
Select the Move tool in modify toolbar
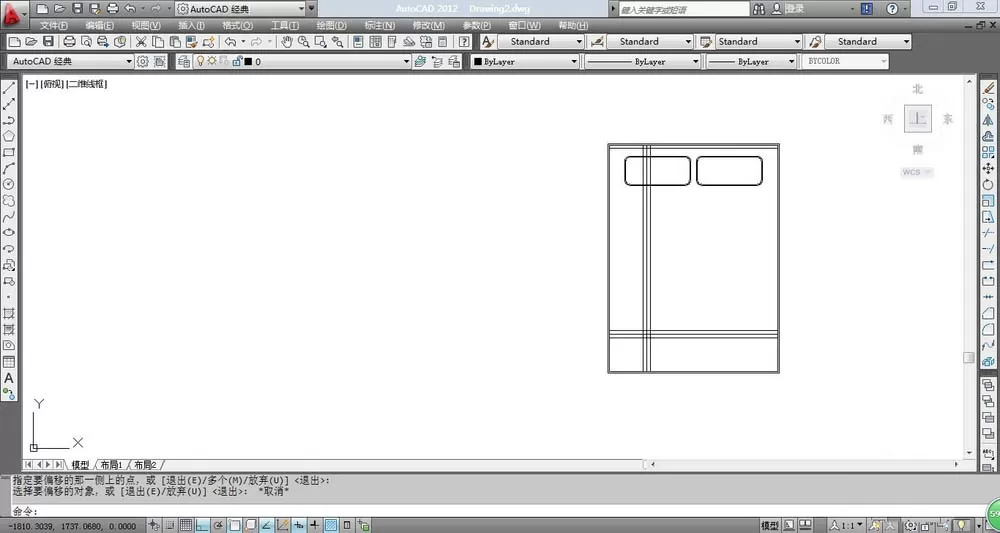[x=988, y=168]
